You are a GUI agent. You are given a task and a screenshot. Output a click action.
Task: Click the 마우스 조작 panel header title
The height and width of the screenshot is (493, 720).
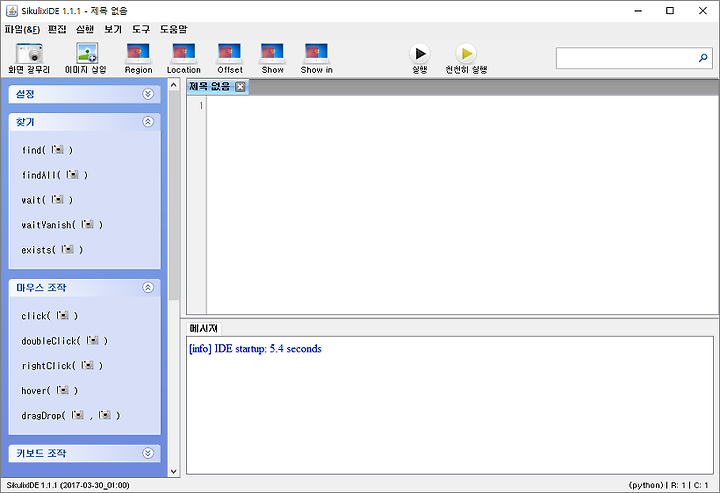(x=41, y=287)
